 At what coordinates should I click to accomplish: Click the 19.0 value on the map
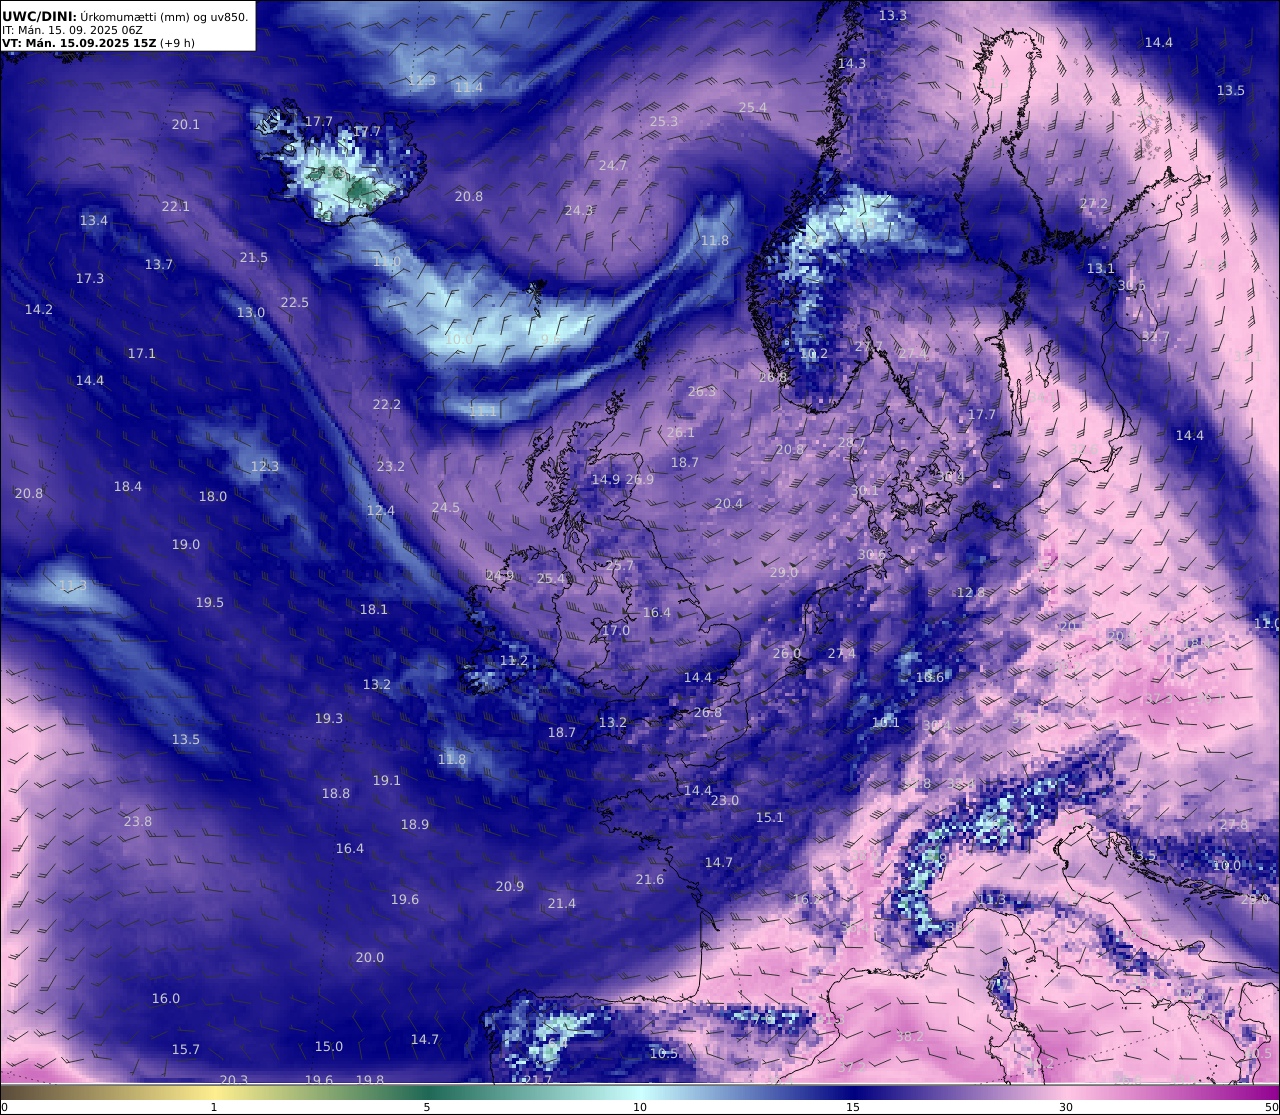[186, 545]
